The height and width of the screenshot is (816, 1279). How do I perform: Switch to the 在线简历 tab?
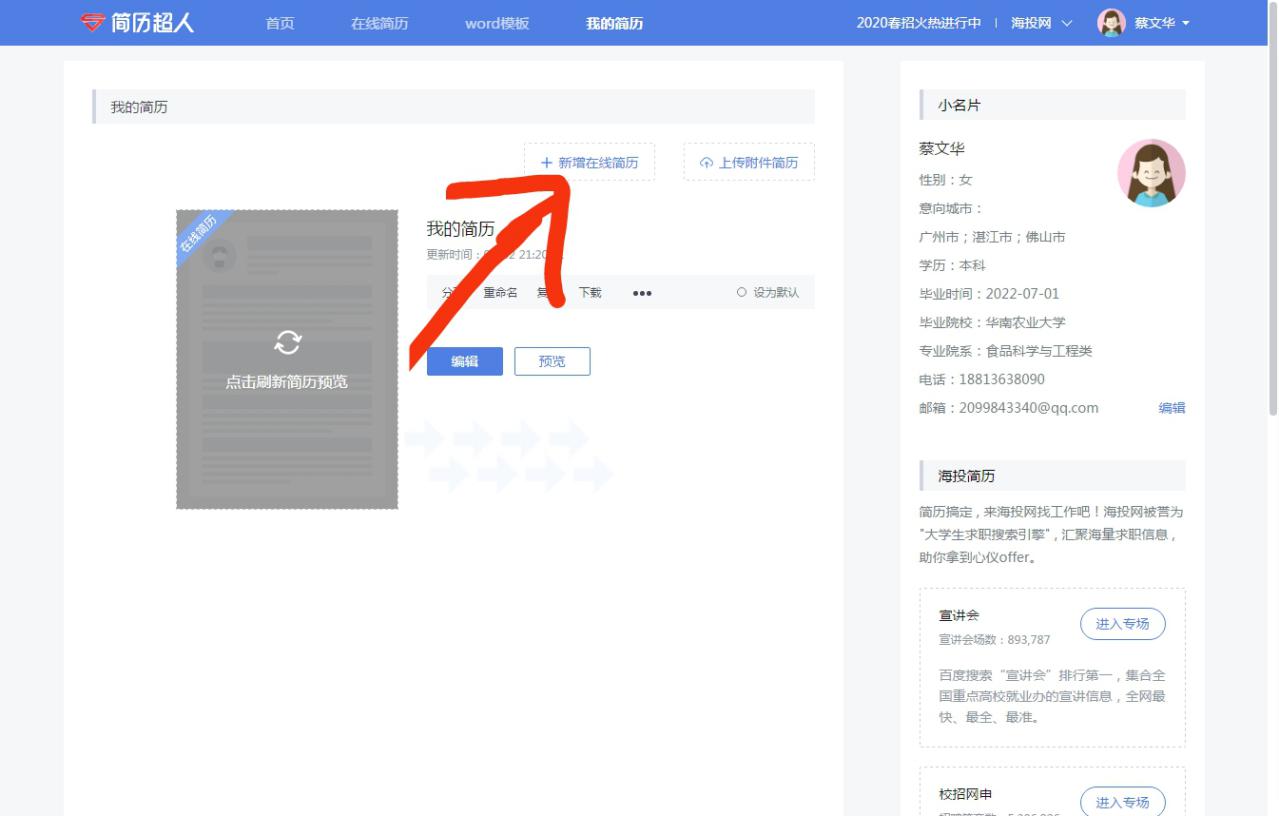point(379,23)
